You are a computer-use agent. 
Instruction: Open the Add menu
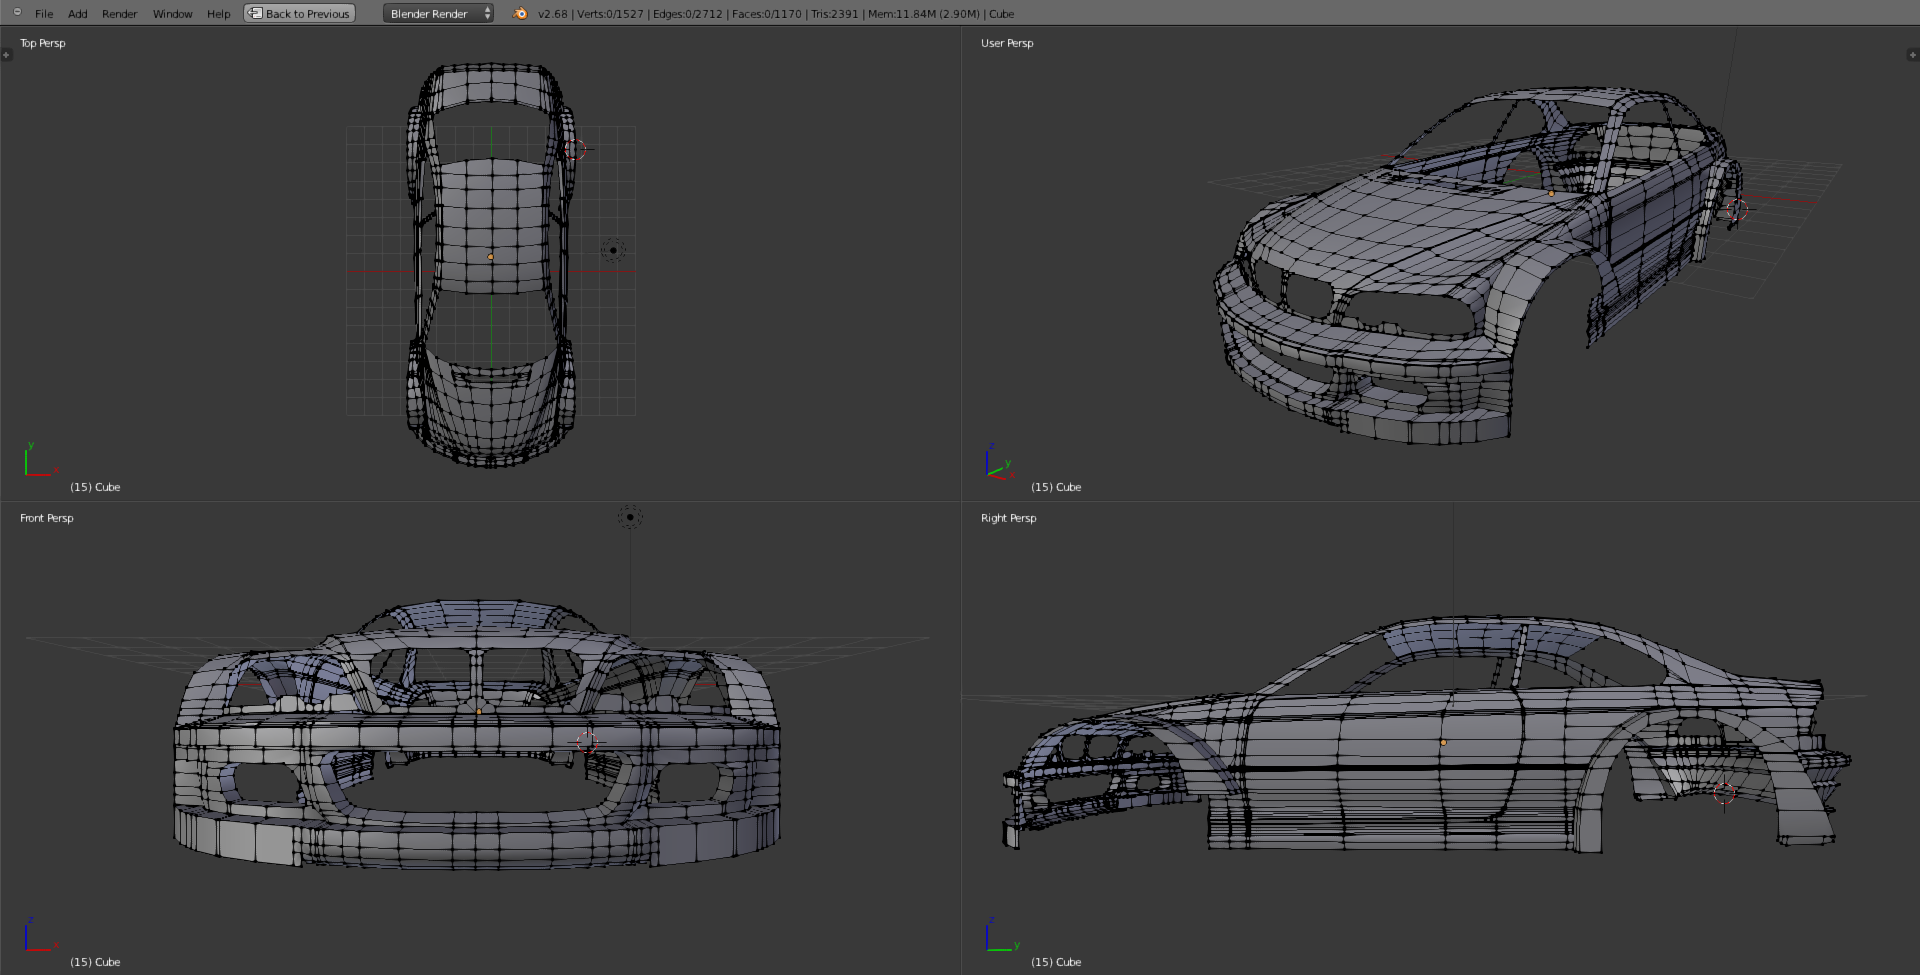point(77,13)
